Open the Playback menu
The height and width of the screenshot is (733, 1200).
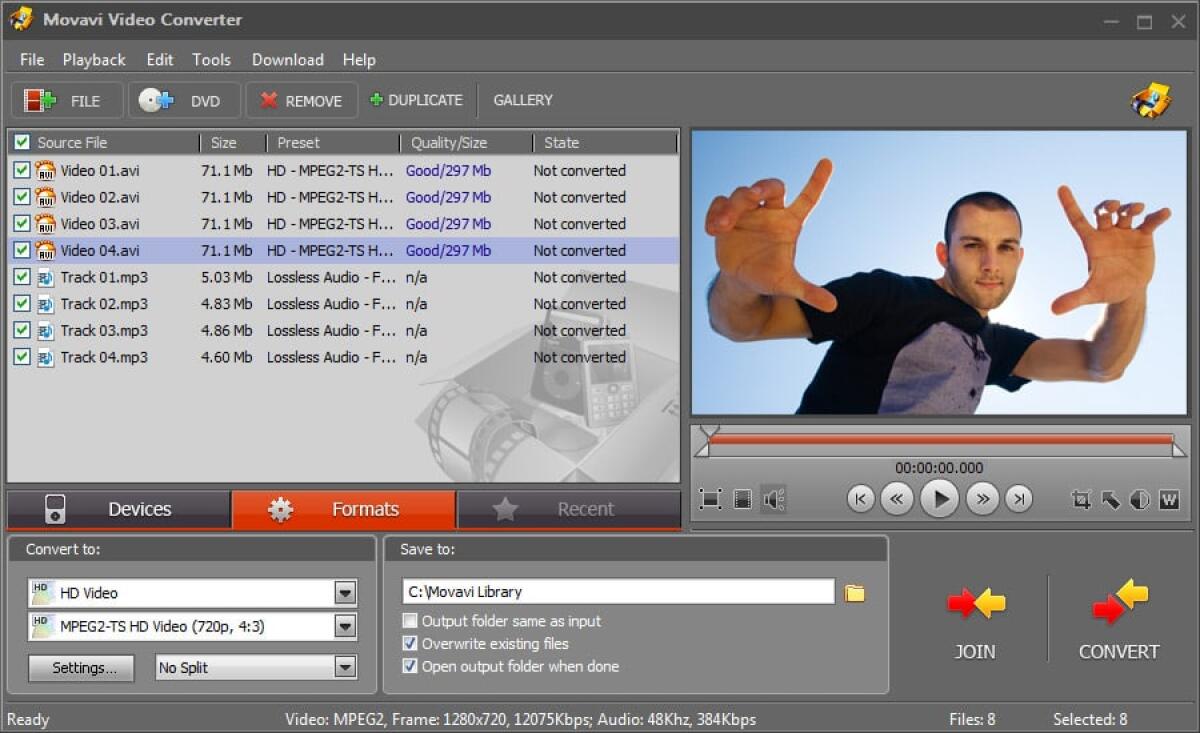pos(93,59)
